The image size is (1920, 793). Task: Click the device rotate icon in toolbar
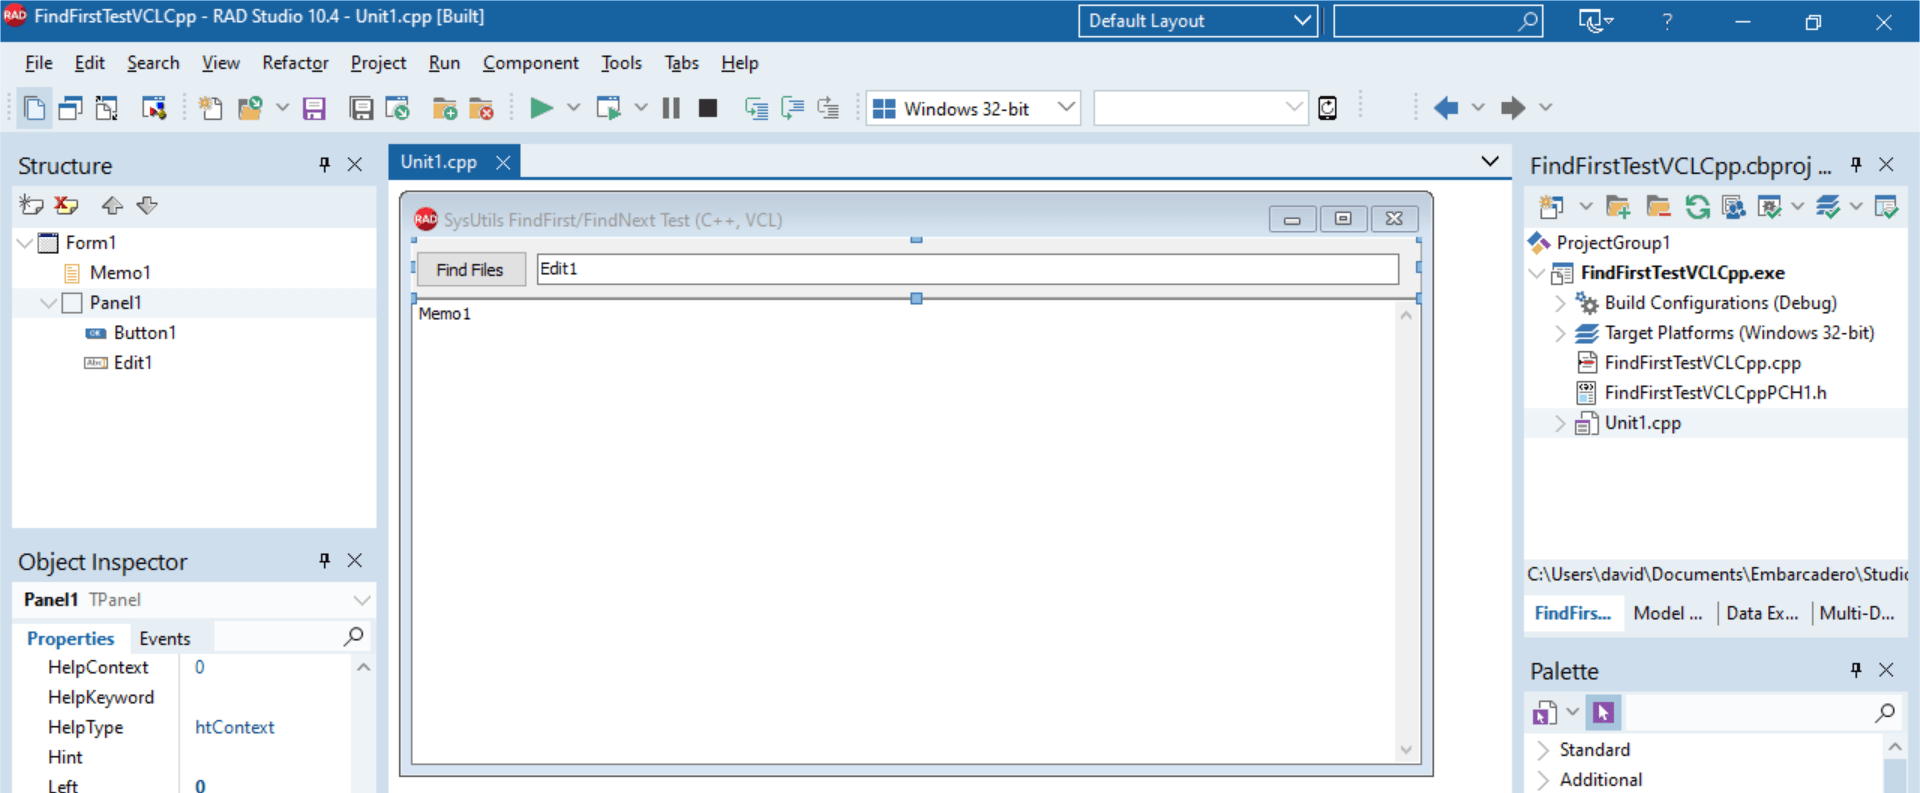coord(1327,108)
